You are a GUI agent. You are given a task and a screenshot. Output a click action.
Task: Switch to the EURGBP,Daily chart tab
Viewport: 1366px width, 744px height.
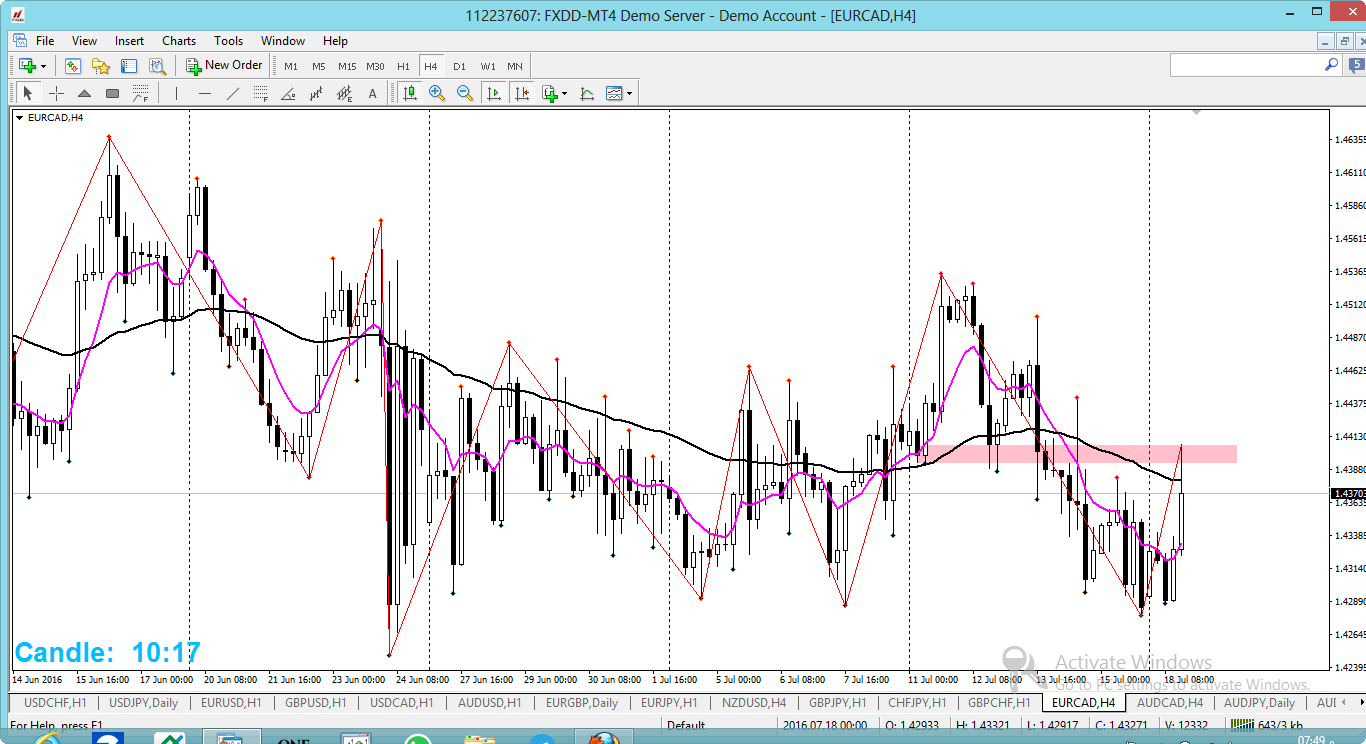(x=581, y=703)
